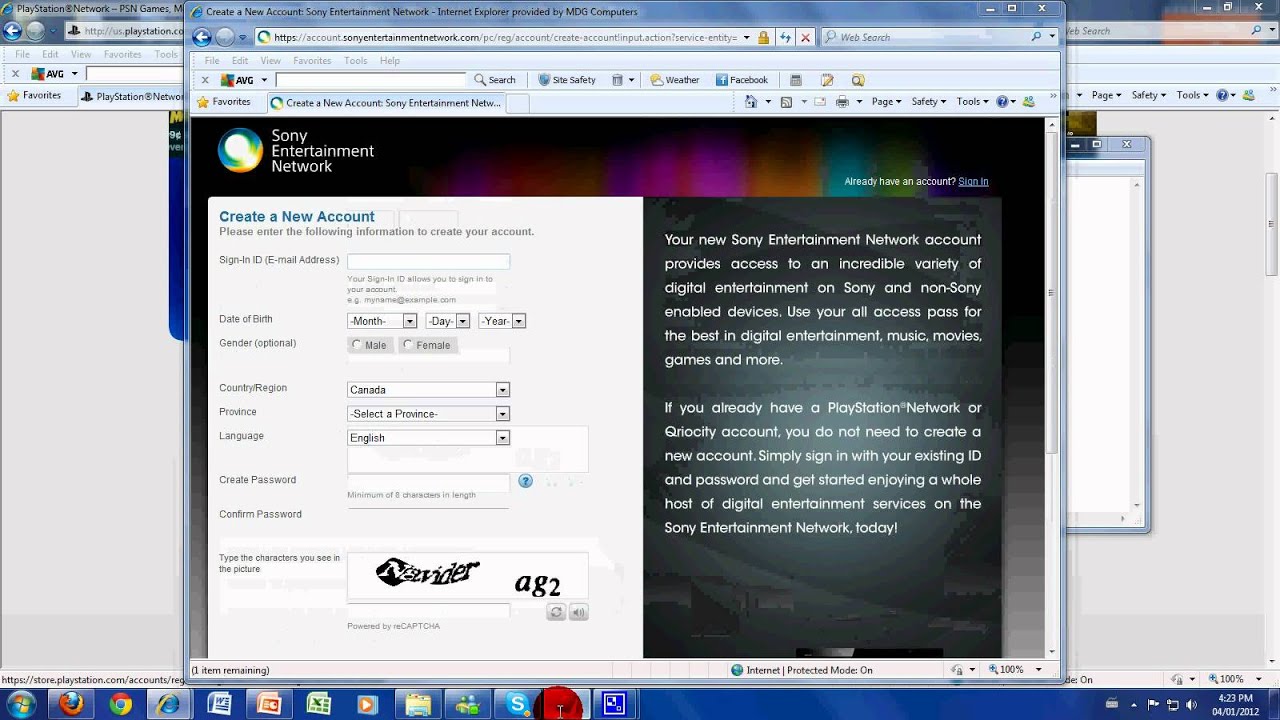Click in the Create Password field
Screen dimensions: 1280x720
click(x=428, y=483)
